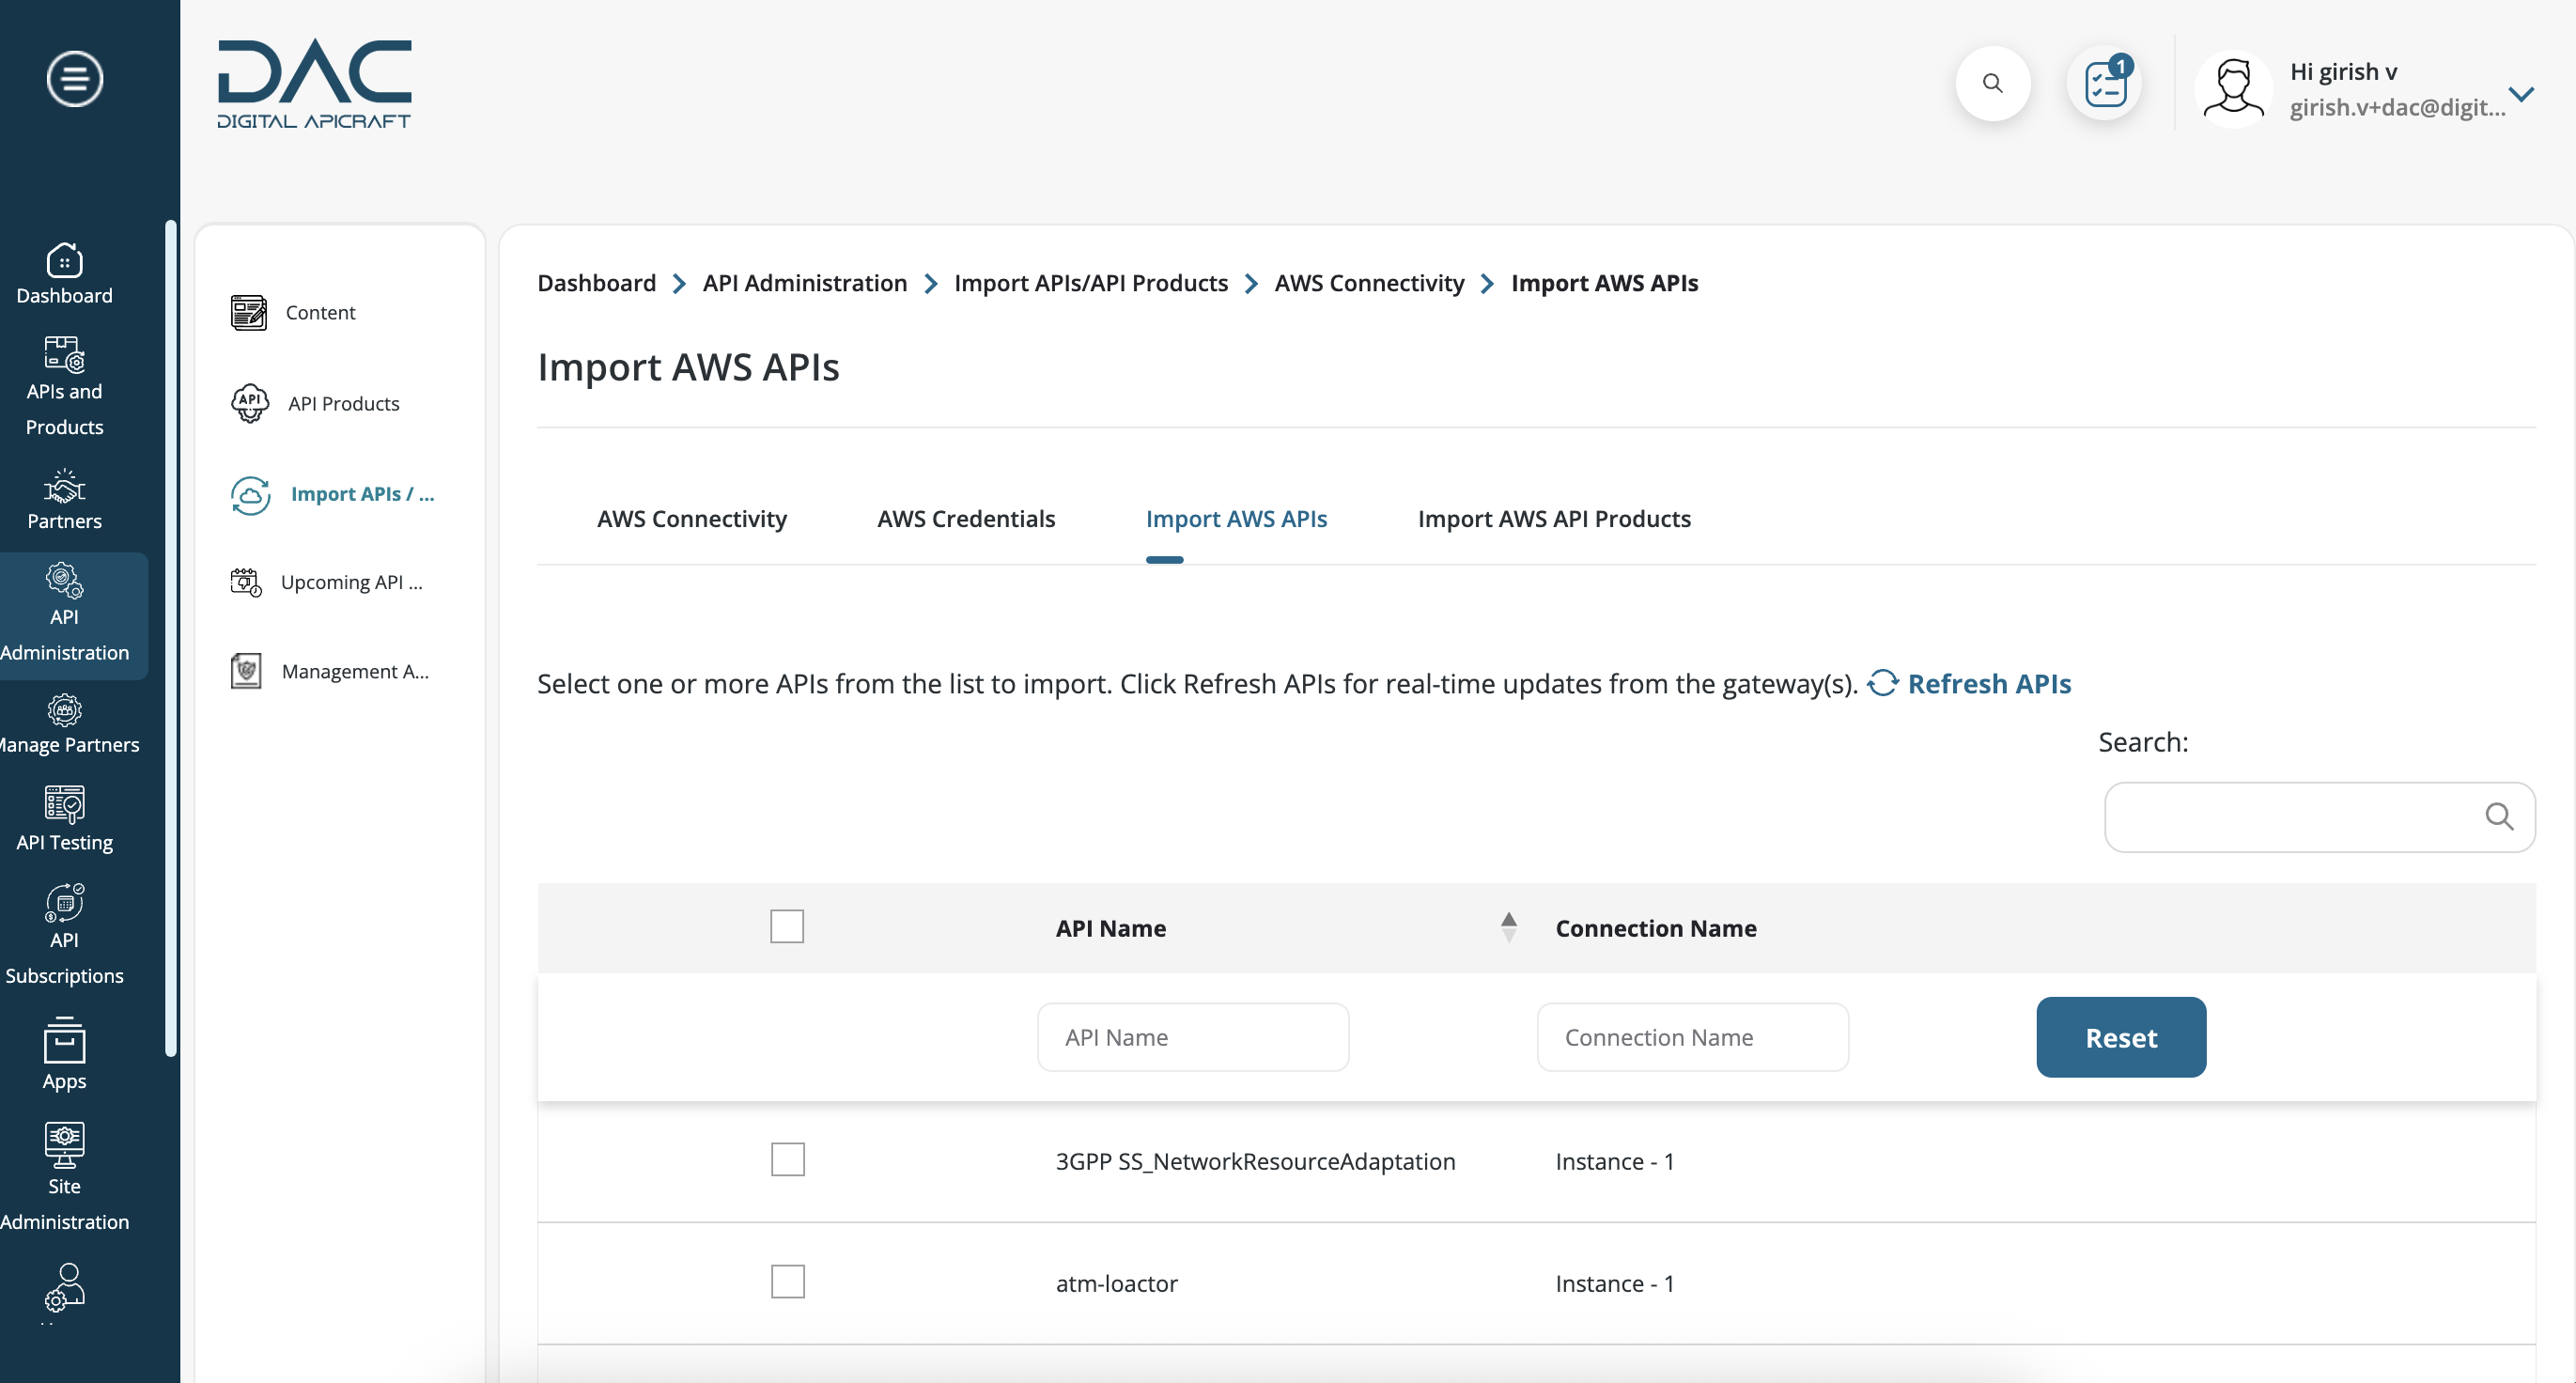Expand the user account dropdown arrow

pyautogui.click(x=2521, y=94)
